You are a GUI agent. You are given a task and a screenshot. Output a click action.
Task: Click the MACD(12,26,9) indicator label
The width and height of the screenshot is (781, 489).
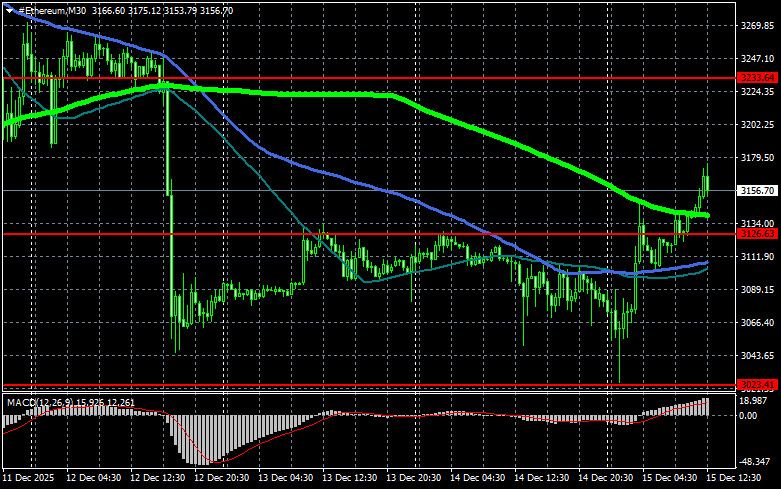point(39,402)
